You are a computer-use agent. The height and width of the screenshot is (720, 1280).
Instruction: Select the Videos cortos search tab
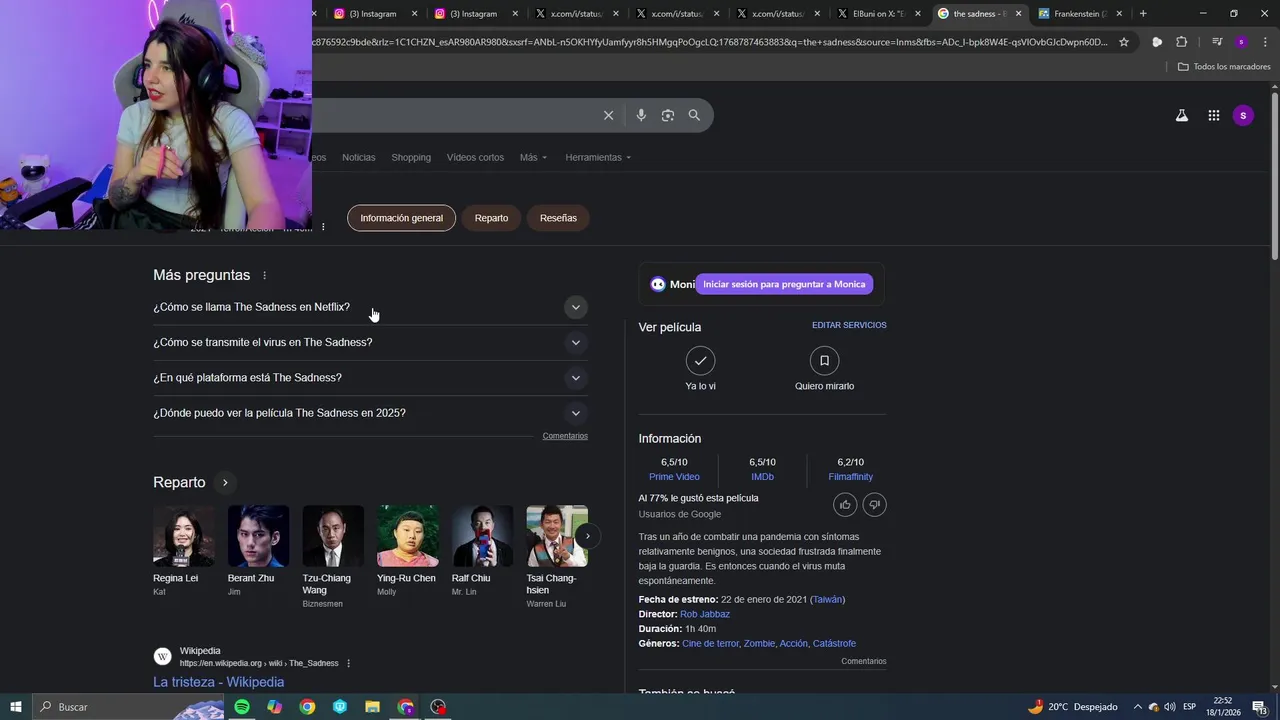[x=475, y=157]
